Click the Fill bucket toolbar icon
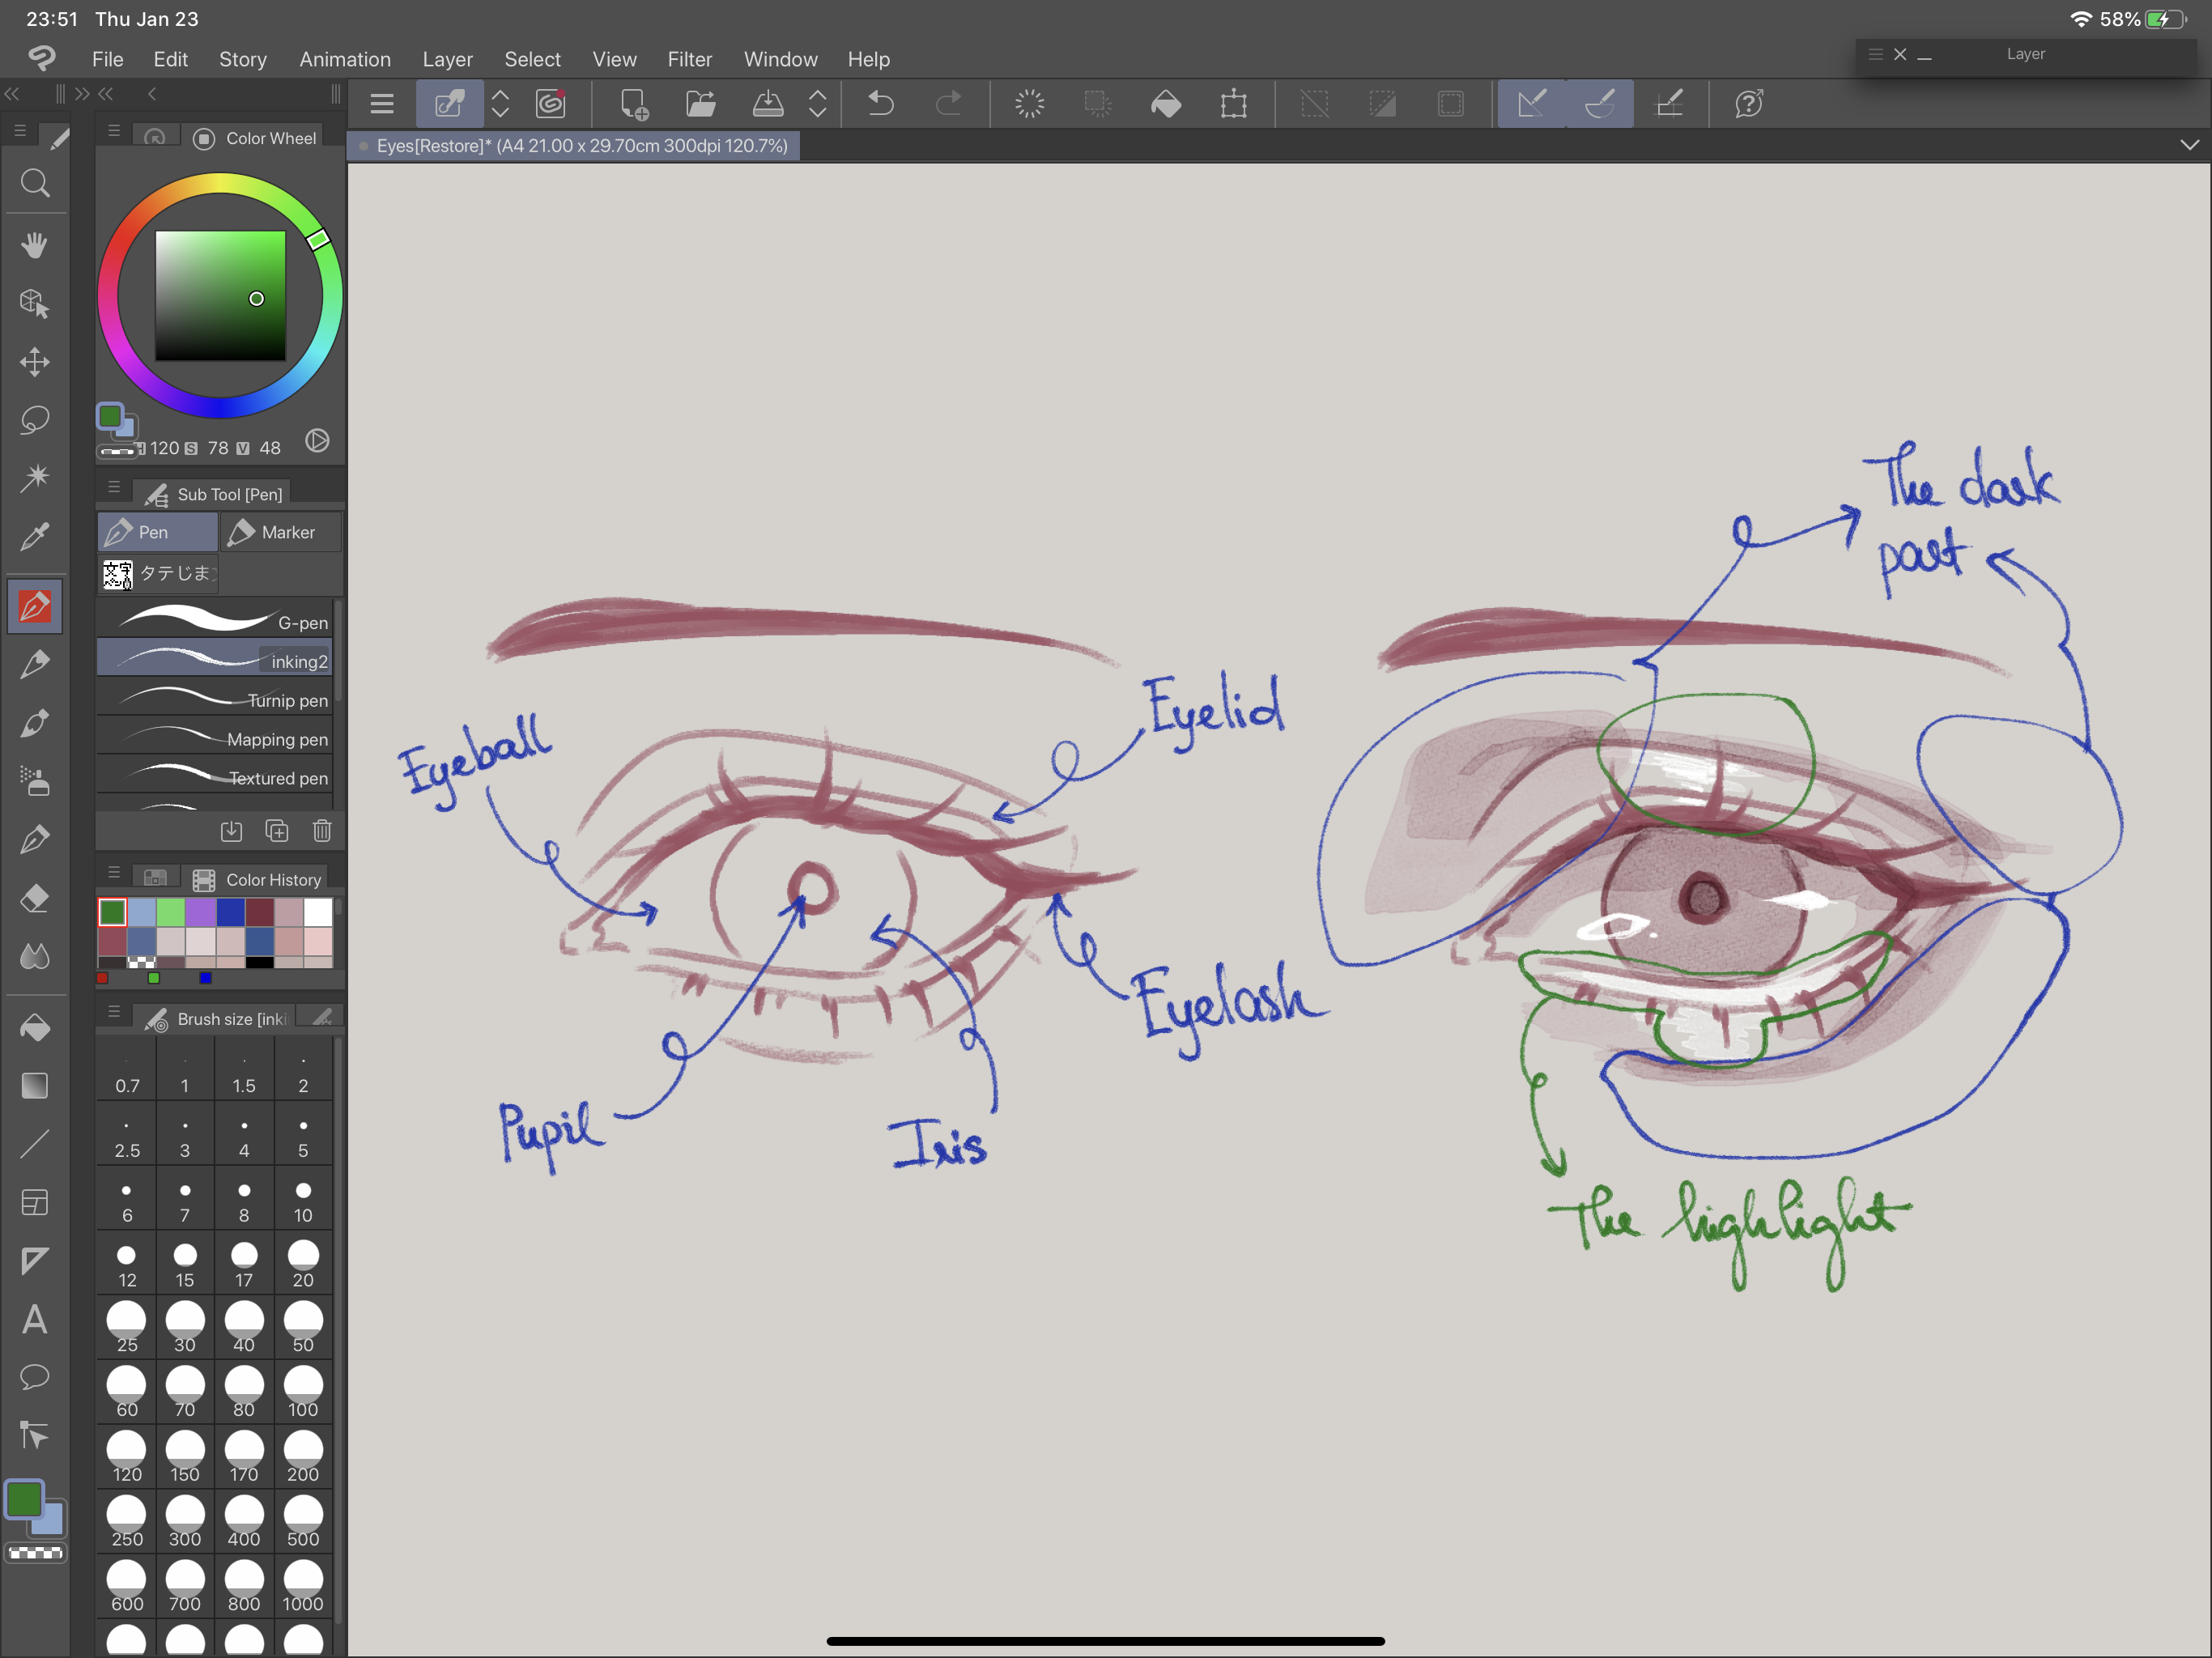Viewport: 2212px width, 1658px height. [x=1166, y=104]
